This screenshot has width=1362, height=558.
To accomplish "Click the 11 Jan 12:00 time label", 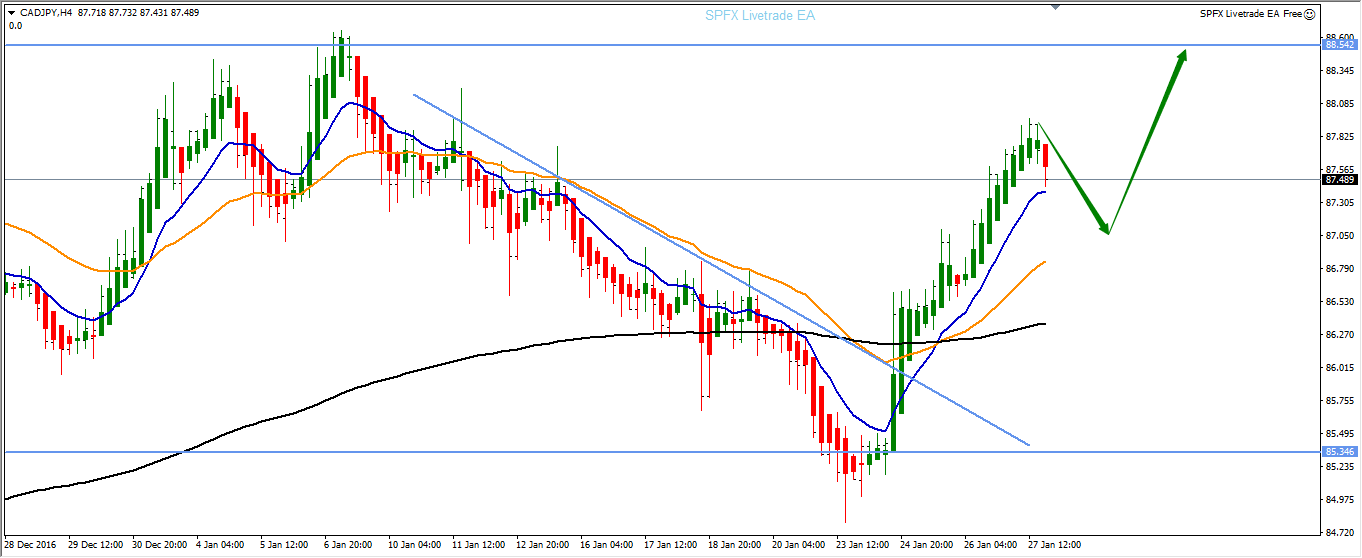I will pyautogui.click(x=479, y=545).
